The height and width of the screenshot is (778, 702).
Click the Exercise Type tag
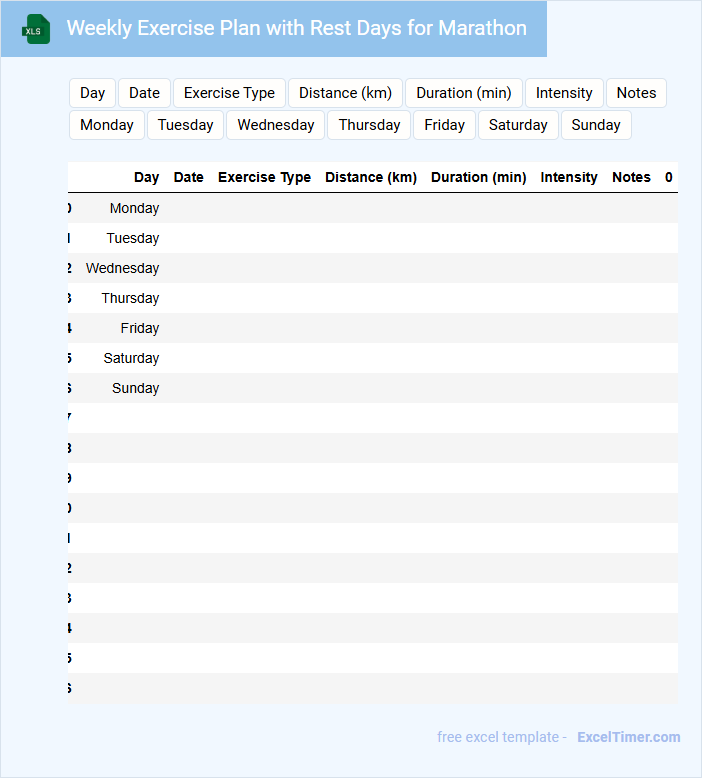(x=229, y=93)
